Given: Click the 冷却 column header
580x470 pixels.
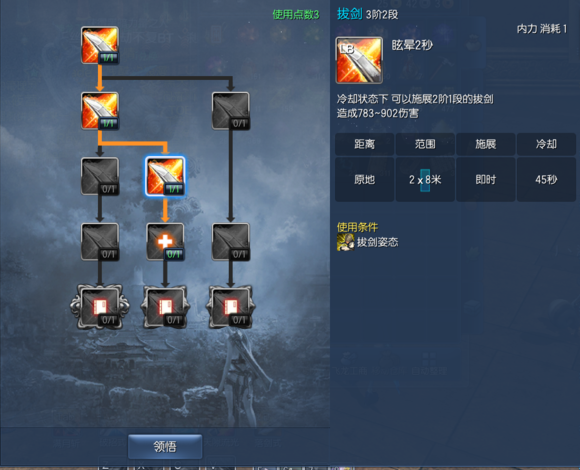Looking at the screenshot, I should (x=546, y=144).
